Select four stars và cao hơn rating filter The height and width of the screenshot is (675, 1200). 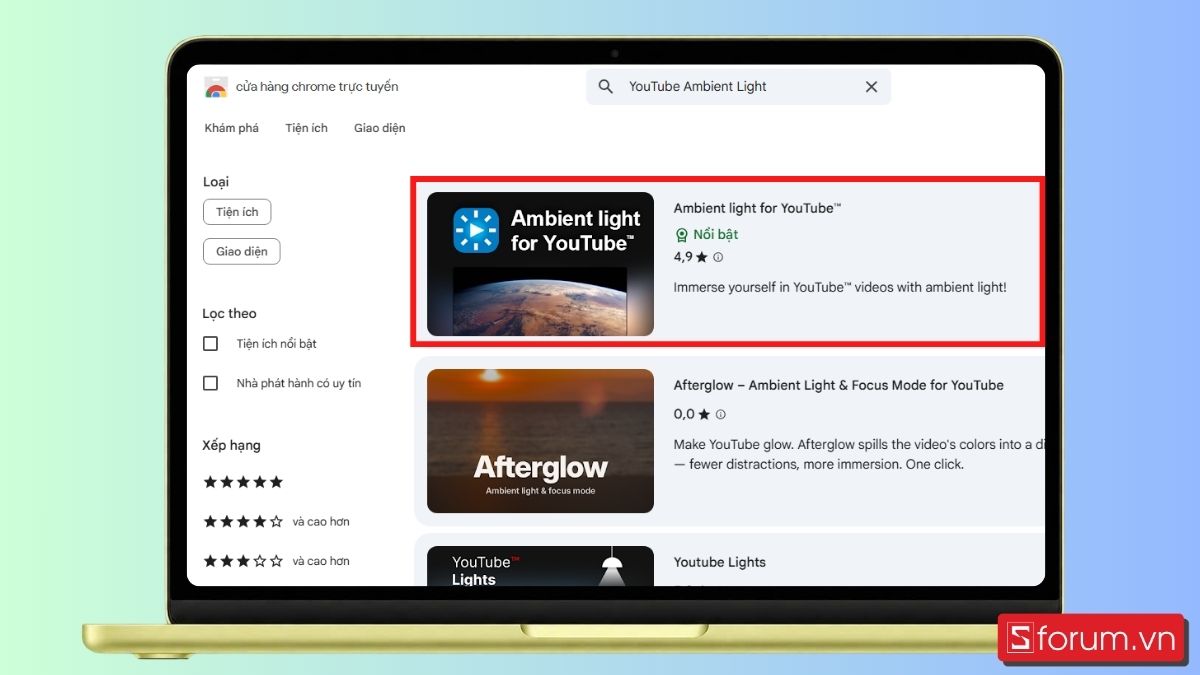[x=276, y=522]
